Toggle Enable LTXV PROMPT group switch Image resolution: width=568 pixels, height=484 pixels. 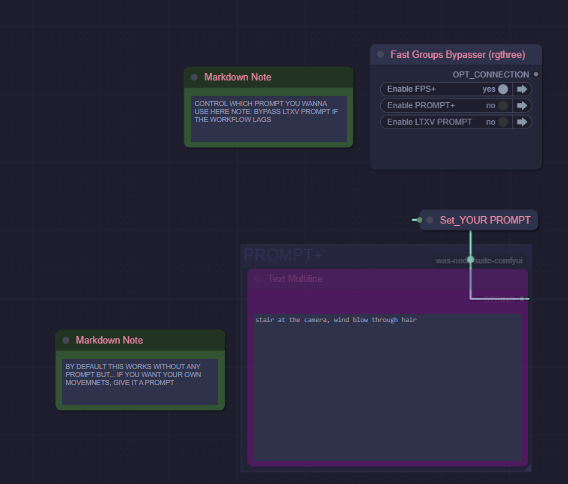tap(503, 122)
